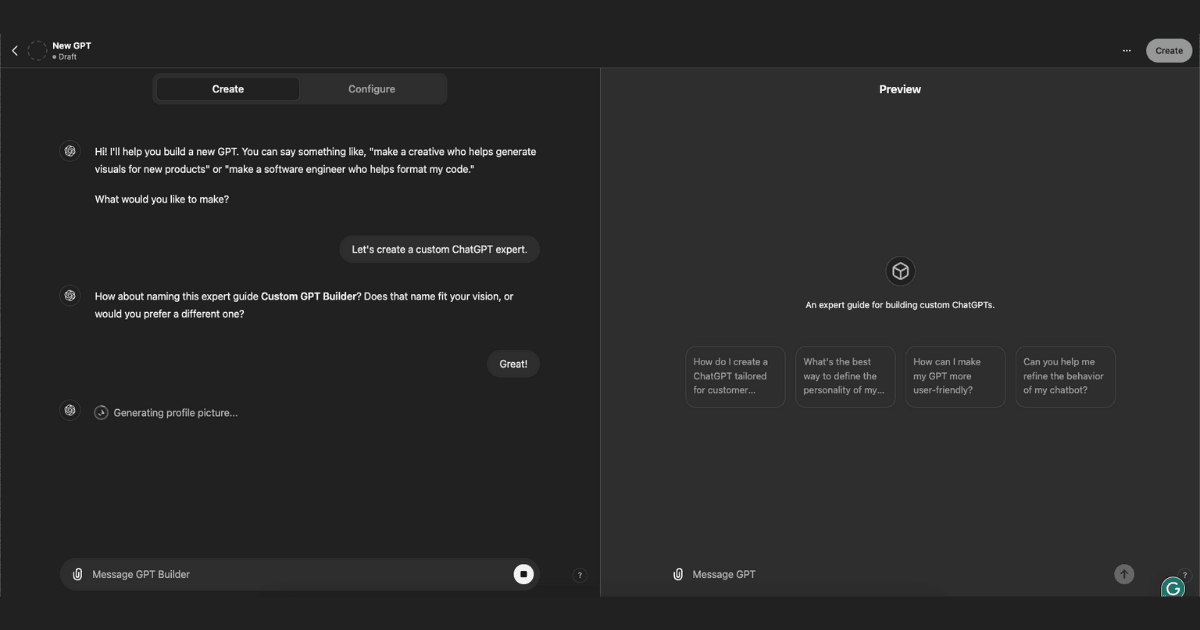The image size is (1200, 630).
Task: Click the Create button to publish the GPT
Action: pos(1168,50)
